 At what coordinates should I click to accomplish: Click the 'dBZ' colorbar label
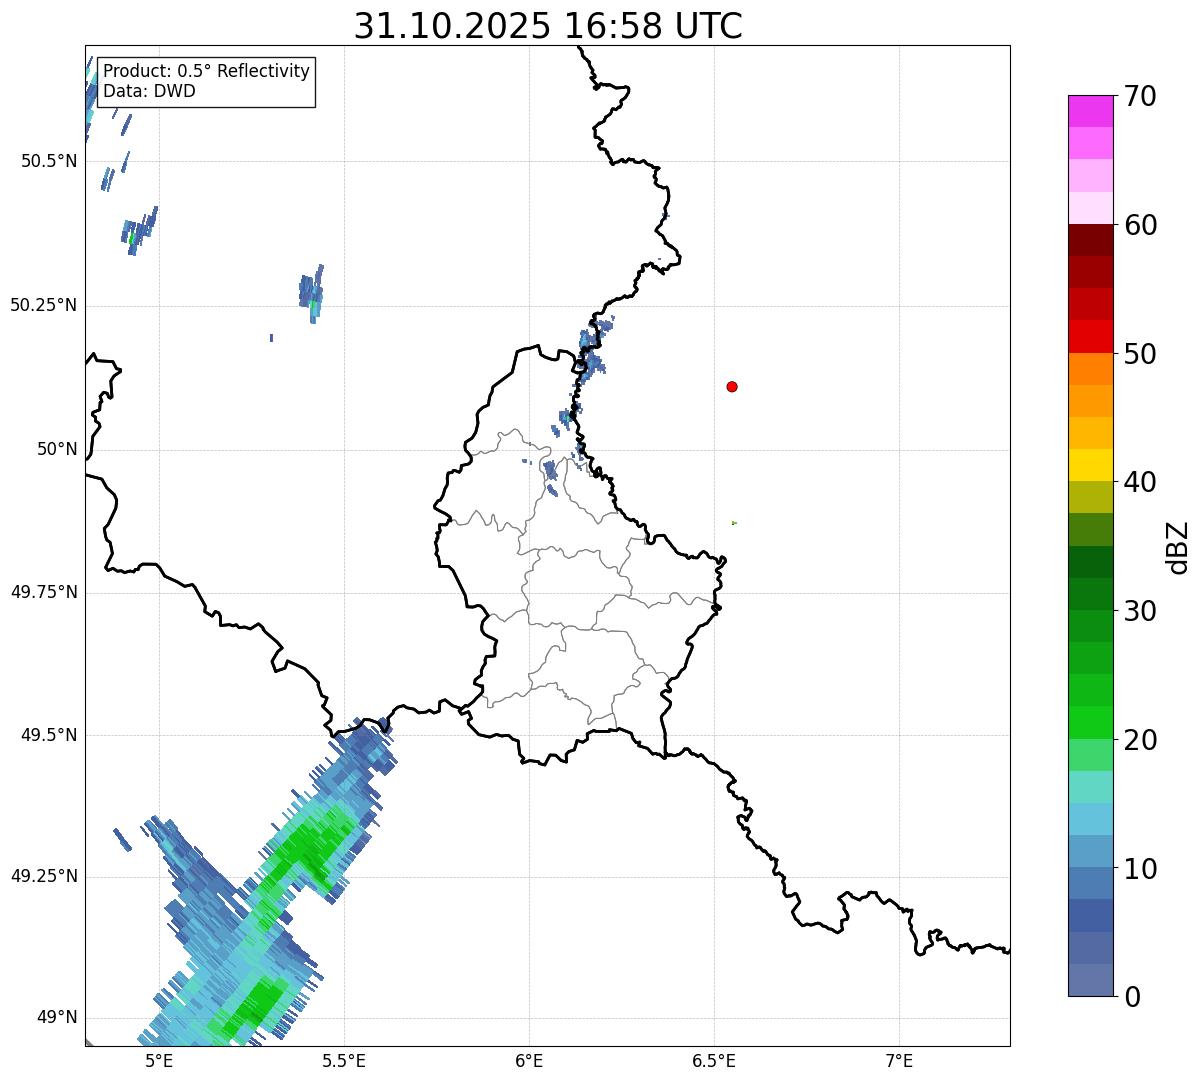pos(1178,546)
